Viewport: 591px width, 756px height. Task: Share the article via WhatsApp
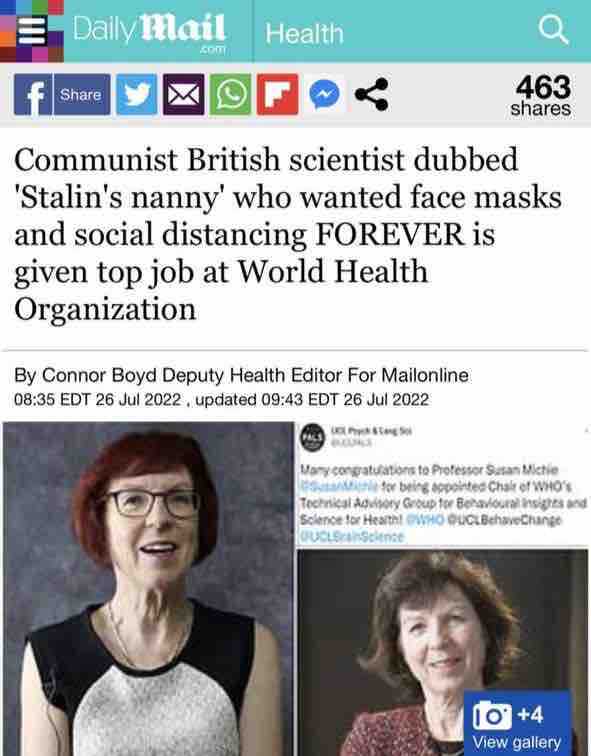(230, 94)
